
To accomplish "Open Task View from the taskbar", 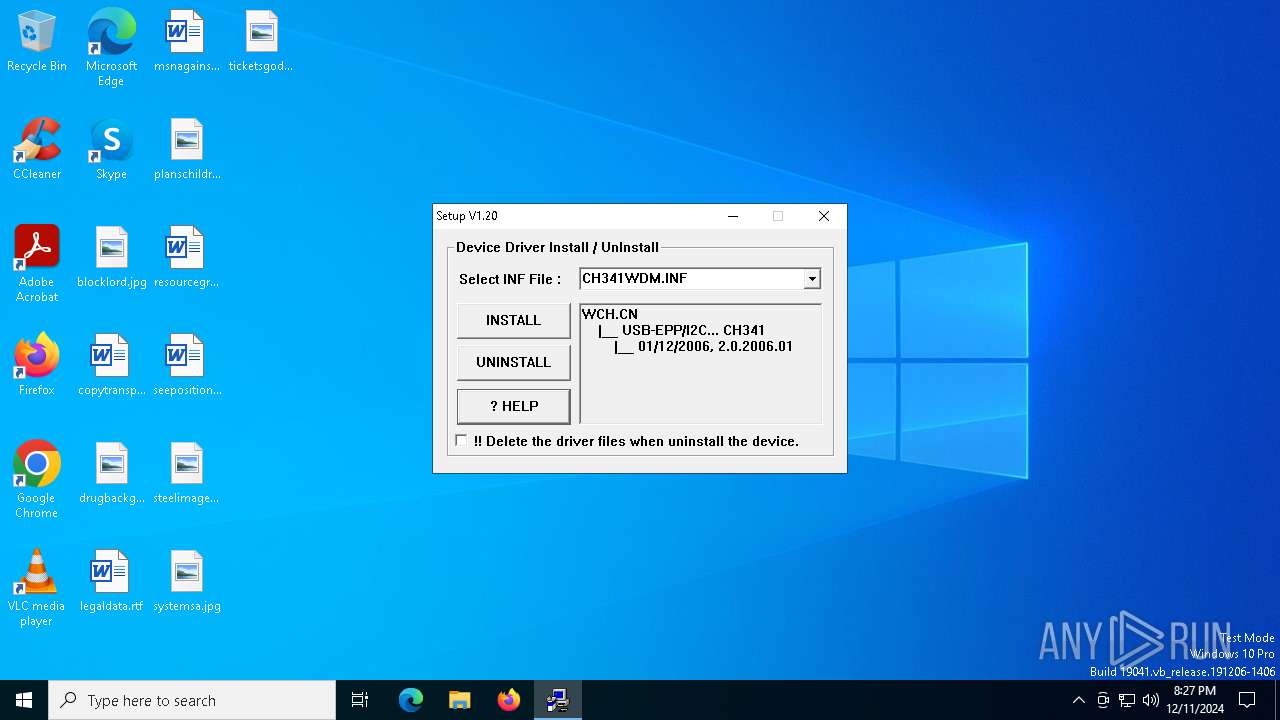I will pos(360,700).
